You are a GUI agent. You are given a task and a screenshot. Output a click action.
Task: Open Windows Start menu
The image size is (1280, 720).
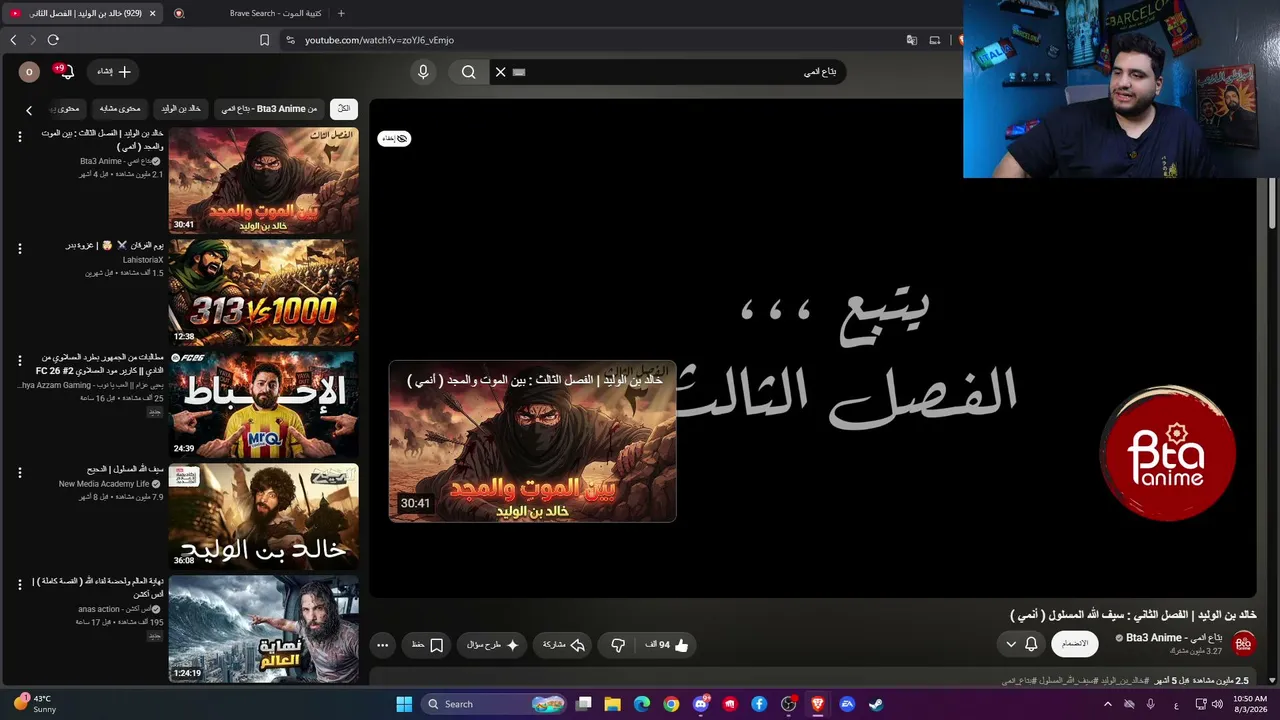point(404,704)
